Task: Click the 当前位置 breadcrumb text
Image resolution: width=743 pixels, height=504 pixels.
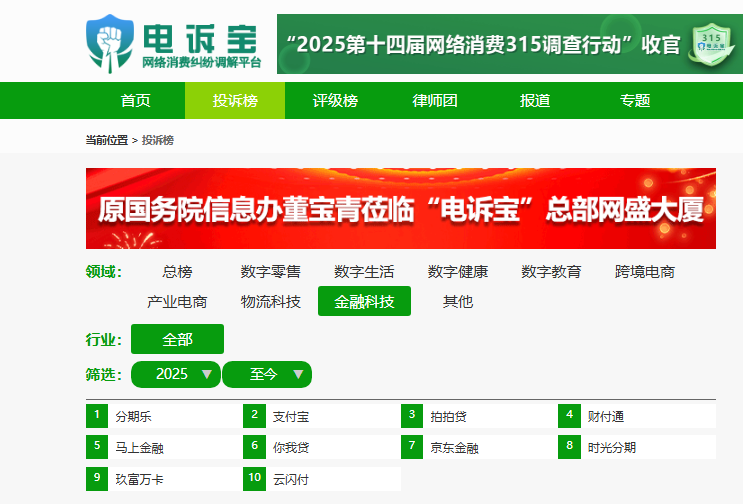Action: tap(107, 140)
